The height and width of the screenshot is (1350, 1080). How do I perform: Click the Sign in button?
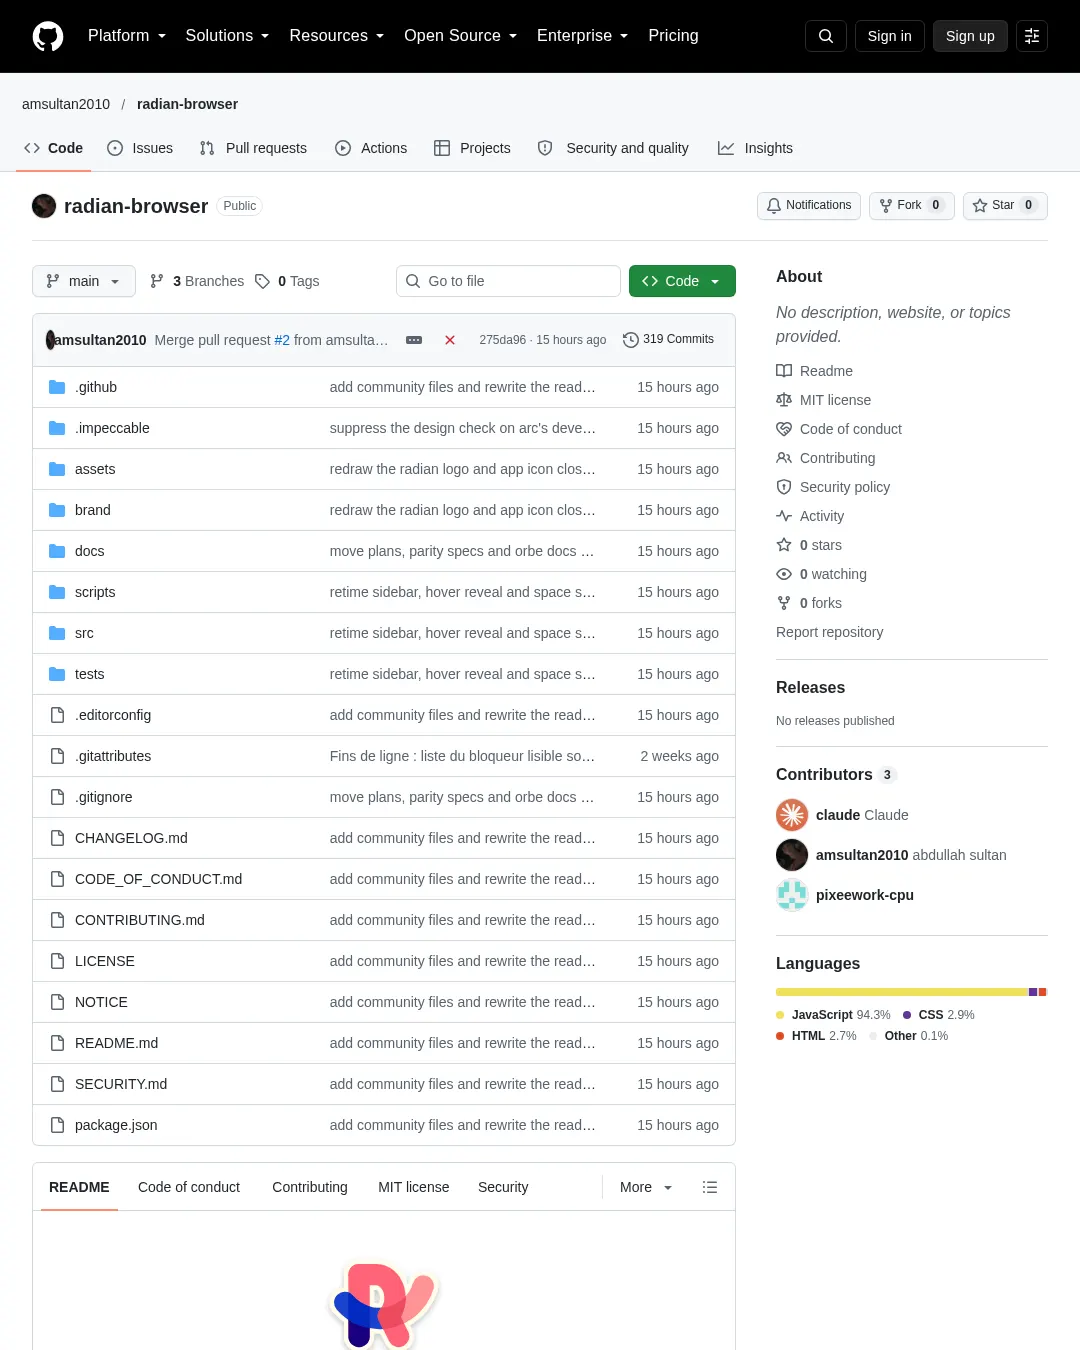890,36
